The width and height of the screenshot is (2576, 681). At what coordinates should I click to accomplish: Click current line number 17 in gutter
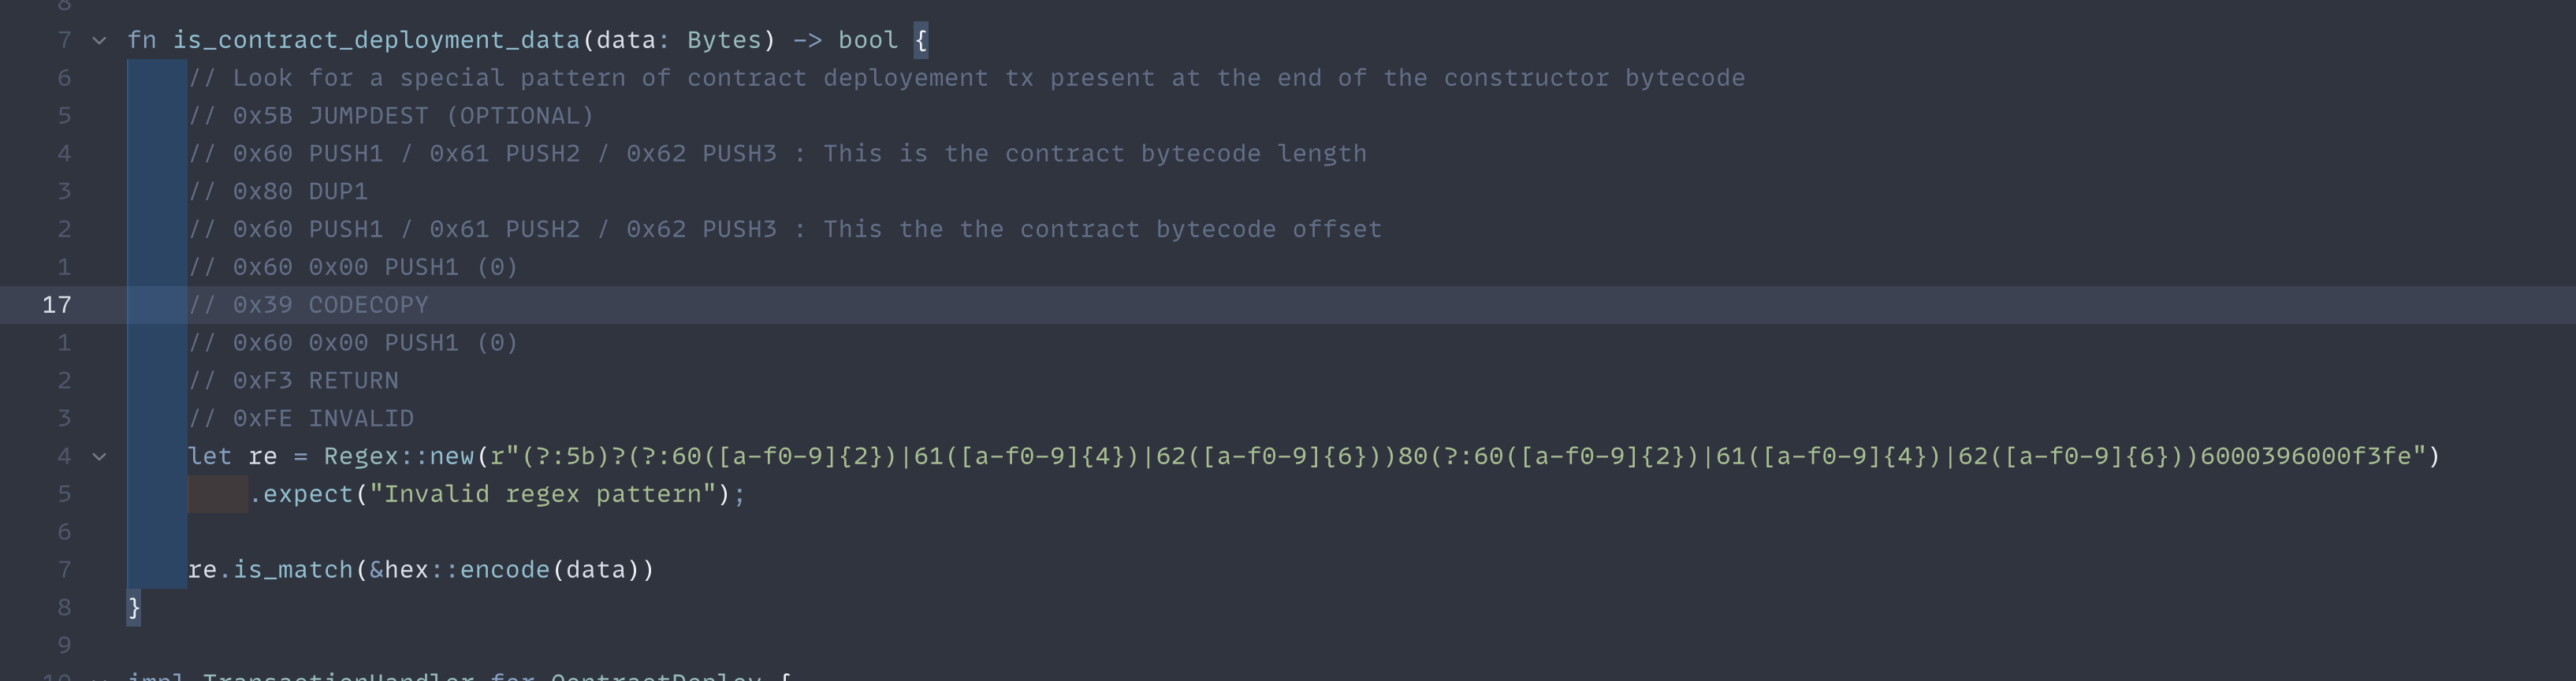tap(56, 305)
